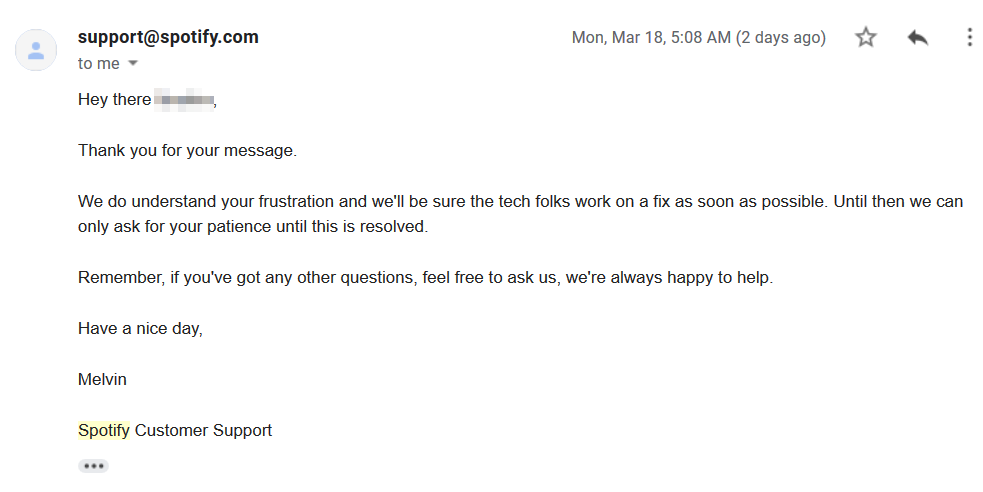983x492 pixels.
Task: Open the three-dot more options menu
Action: pyautogui.click(x=969, y=38)
